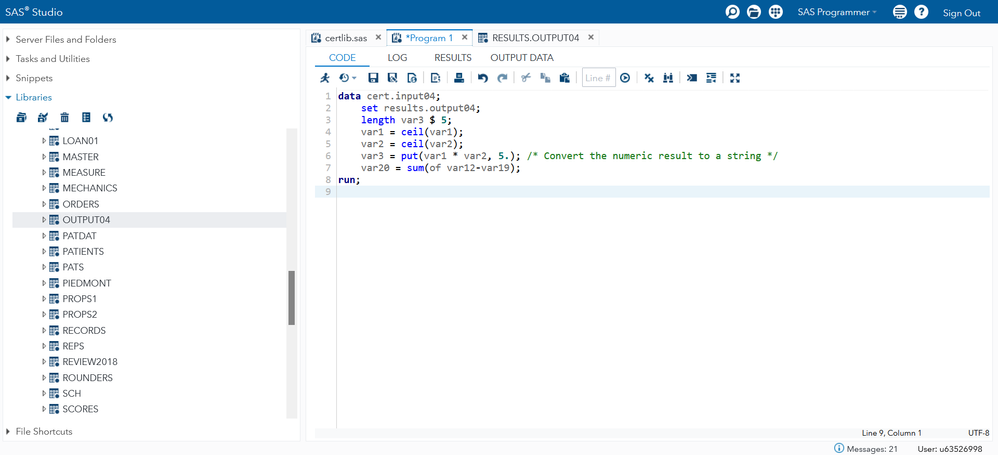Paste with the clipboard icon in the toolbar

point(565,78)
